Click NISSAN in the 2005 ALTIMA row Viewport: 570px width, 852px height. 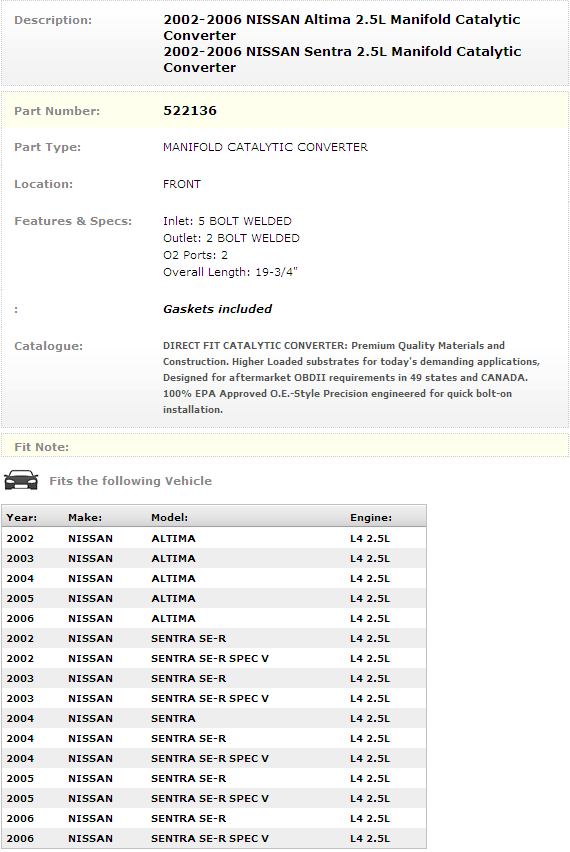click(x=90, y=599)
